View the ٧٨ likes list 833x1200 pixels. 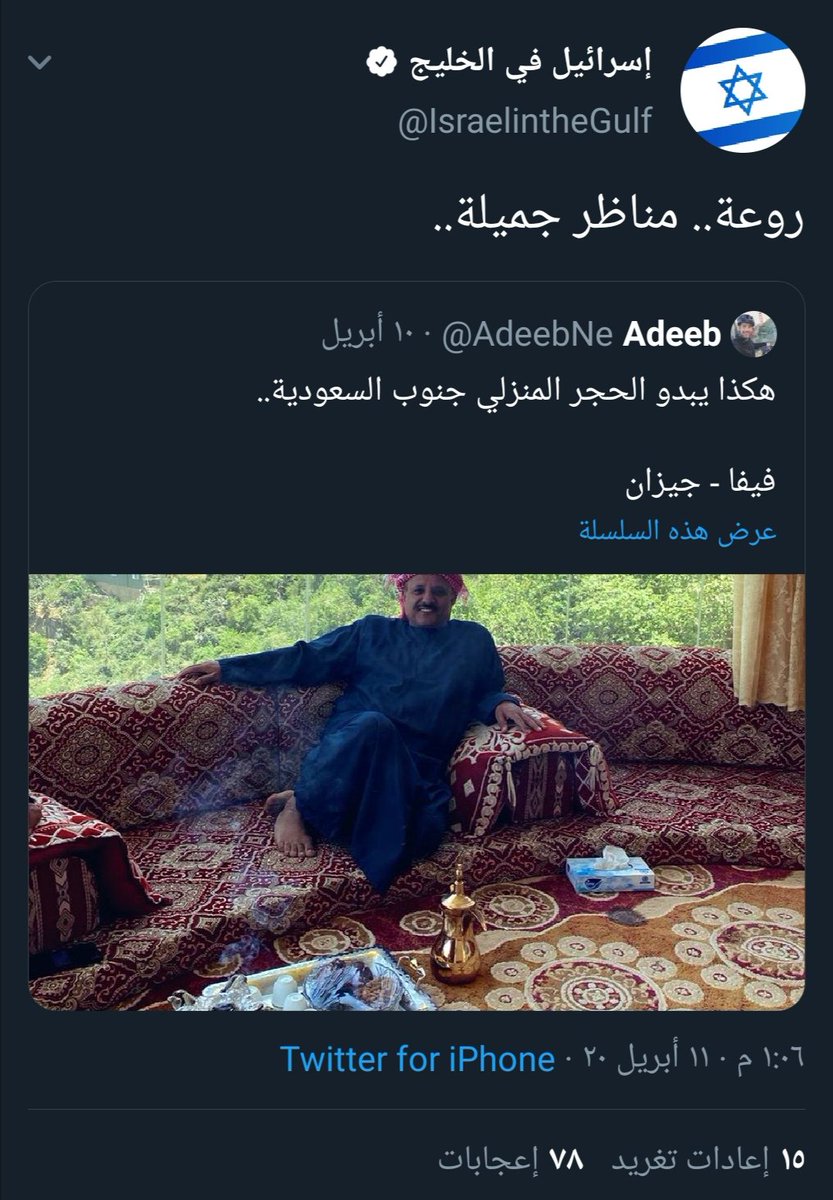(510, 1159)
